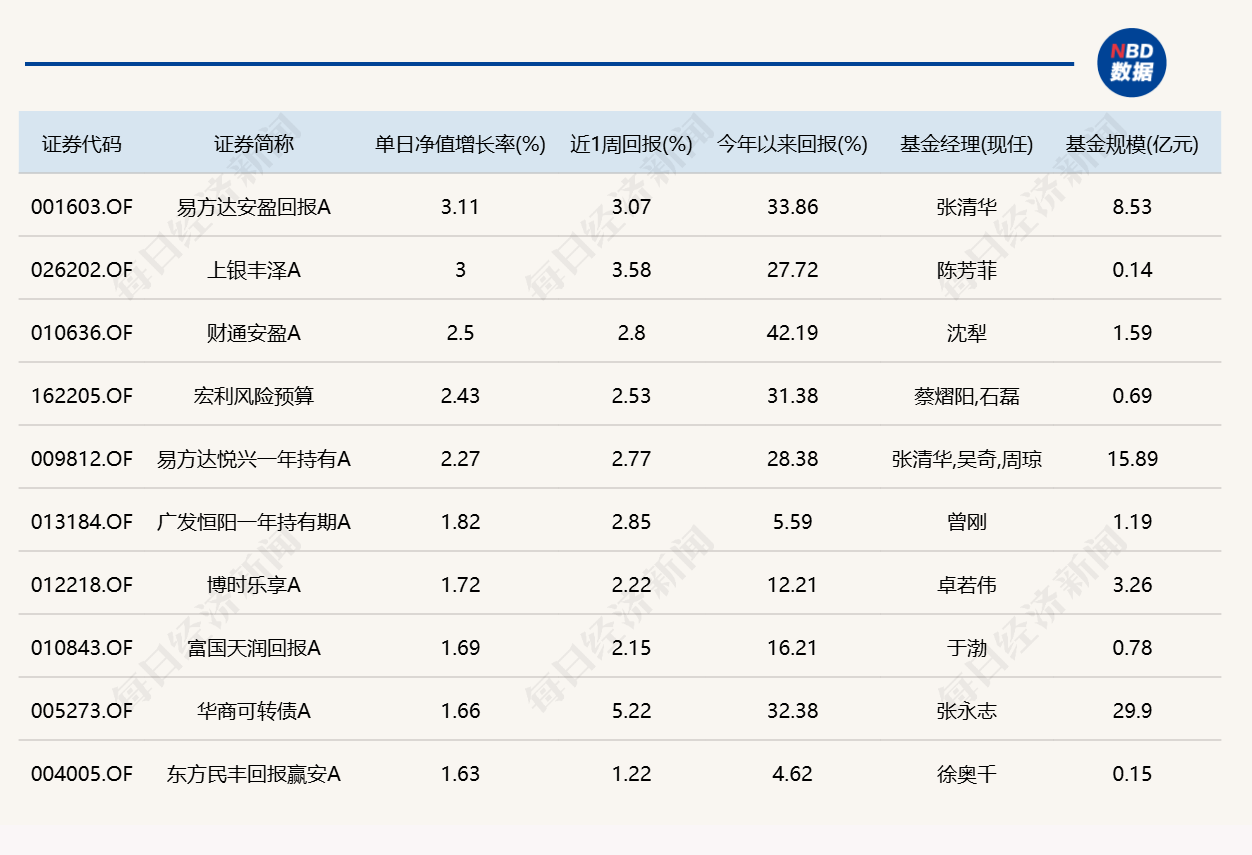Click fund name 宏利风险预算
Image resolution: width=1252 pixels, height=855 pixels.
254,396
